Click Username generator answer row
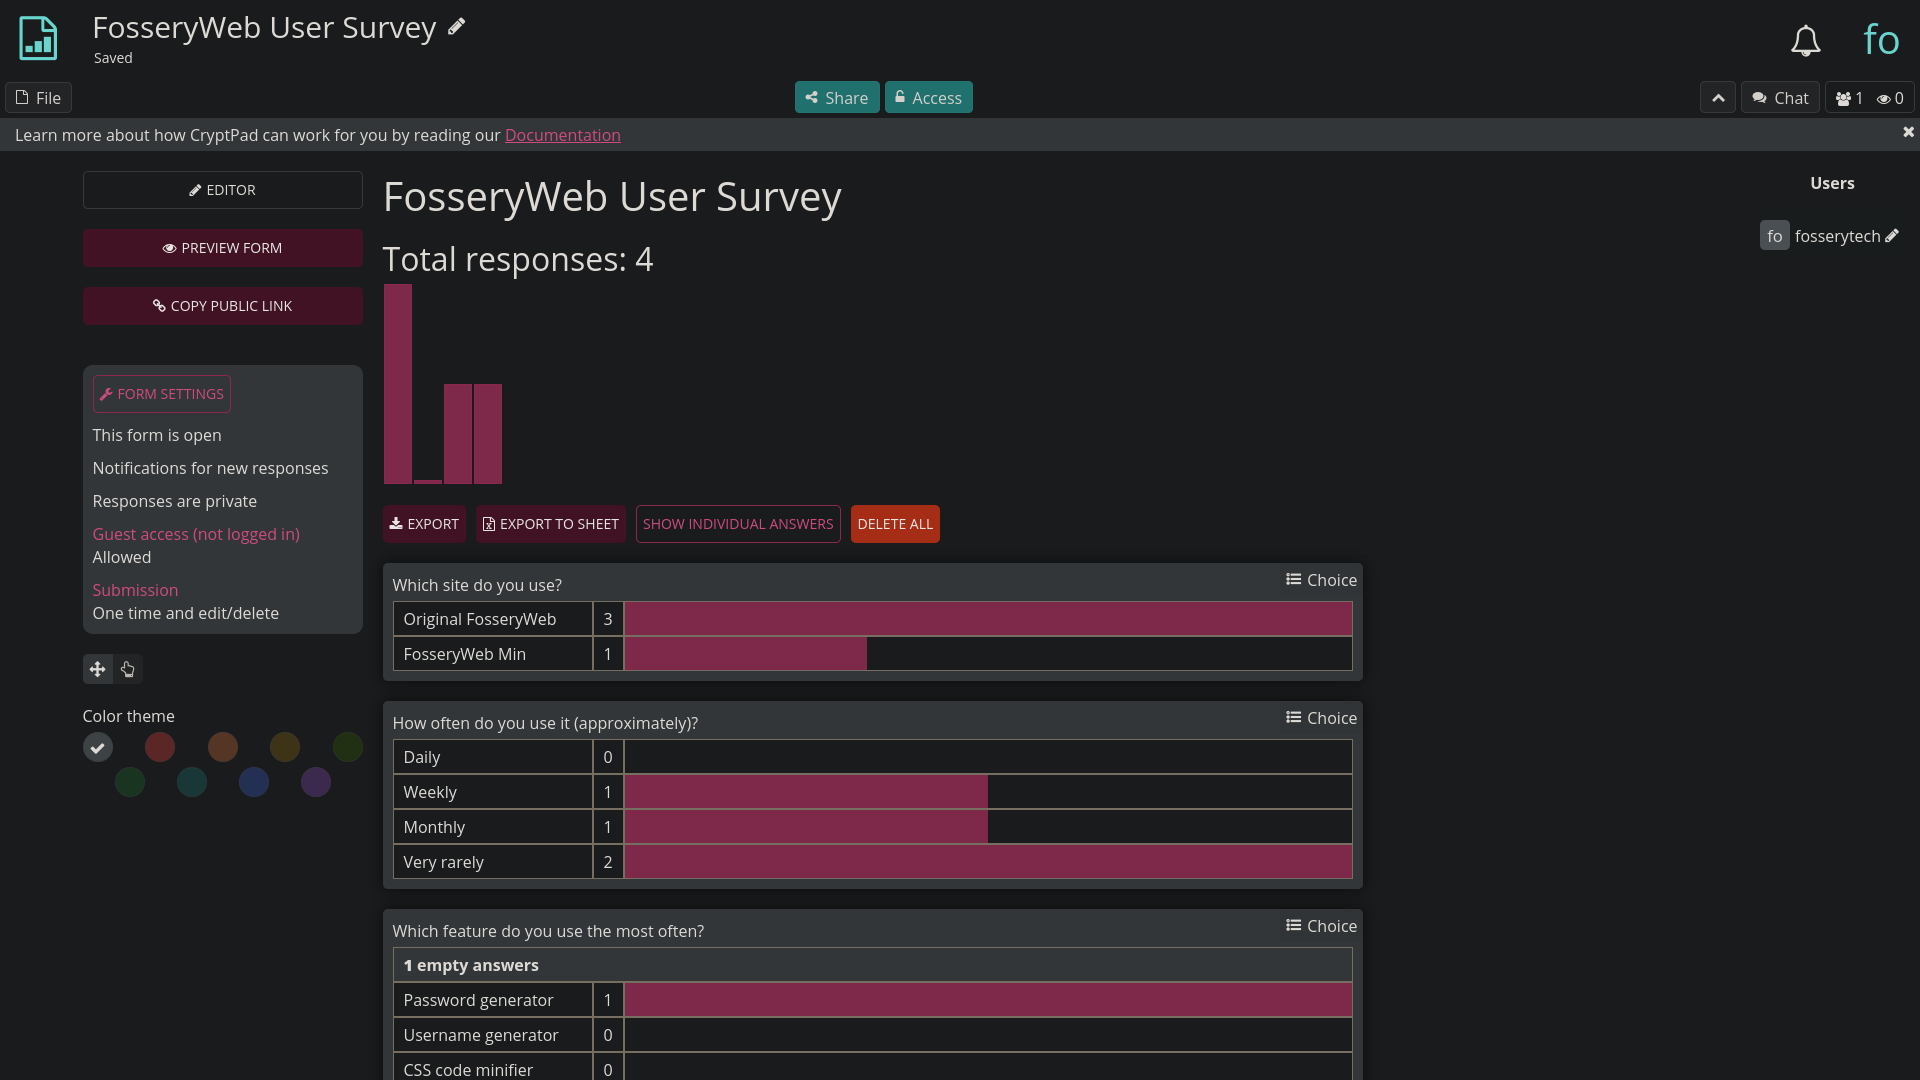The width and height of the screenshot is (1920, 1080). pyautogui.click(x=873, y=1035)
